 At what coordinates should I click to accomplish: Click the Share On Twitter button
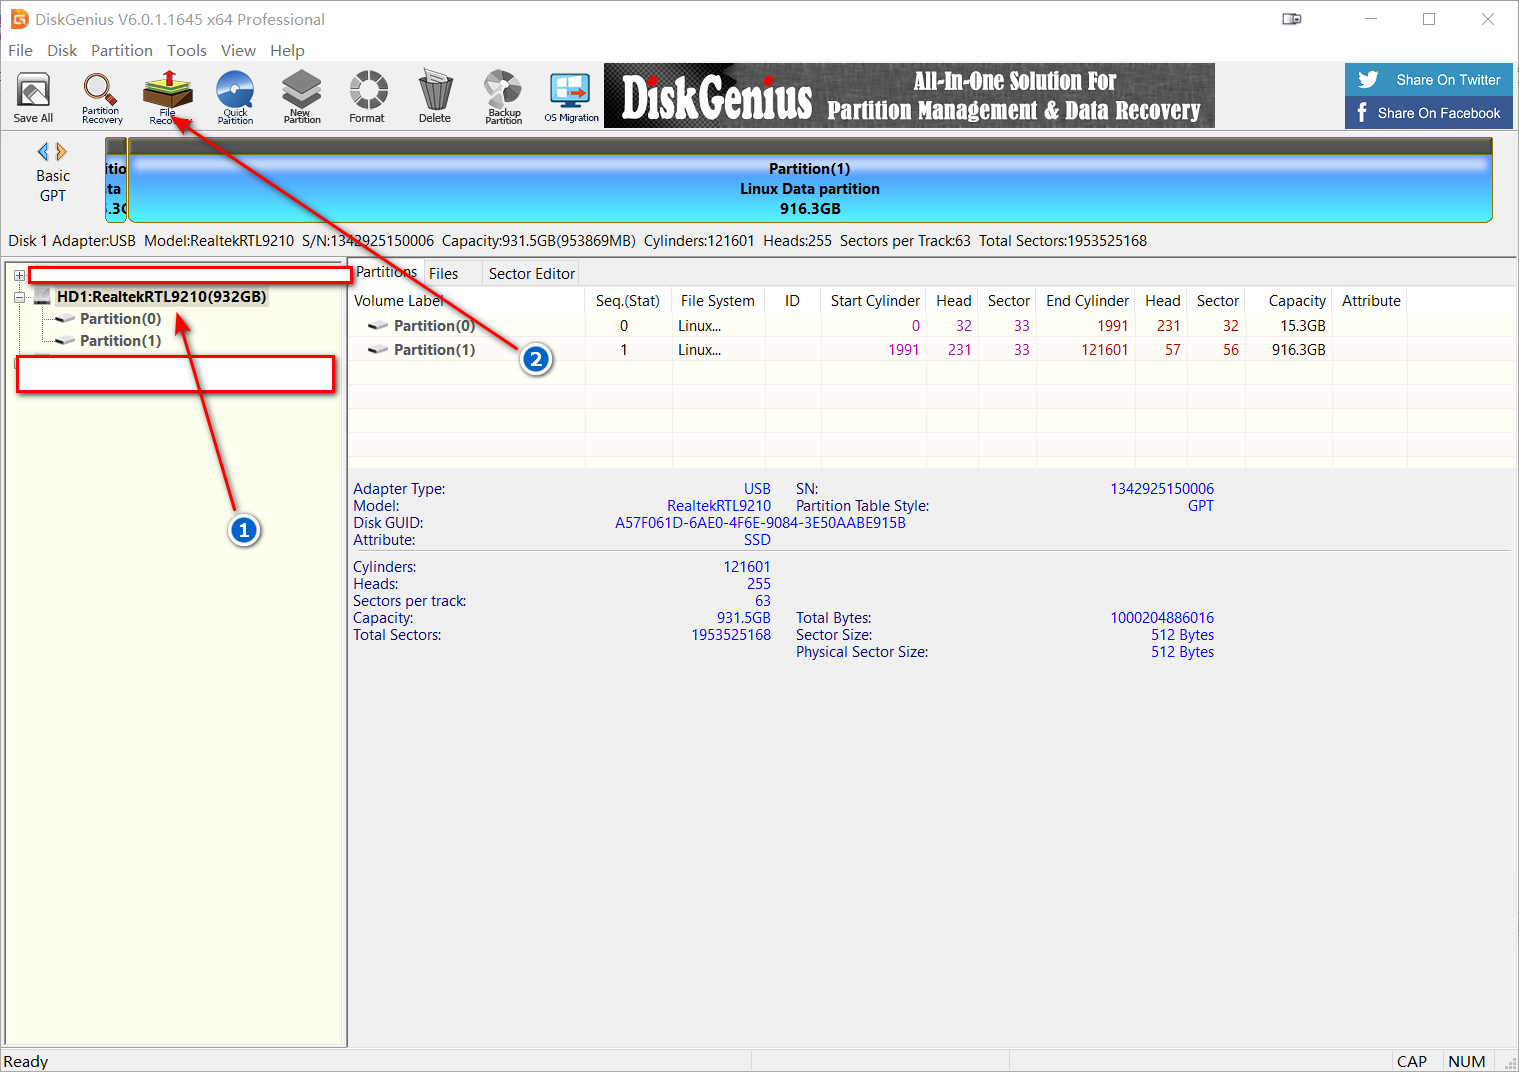point(1428,80)
